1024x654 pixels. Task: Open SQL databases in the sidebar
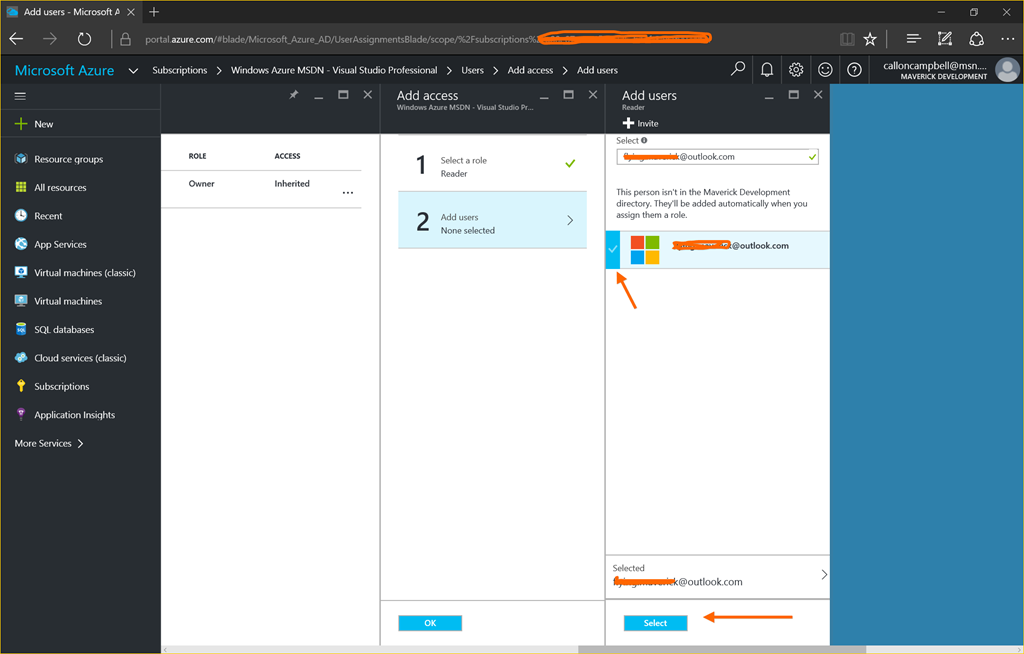coord(64,330)
